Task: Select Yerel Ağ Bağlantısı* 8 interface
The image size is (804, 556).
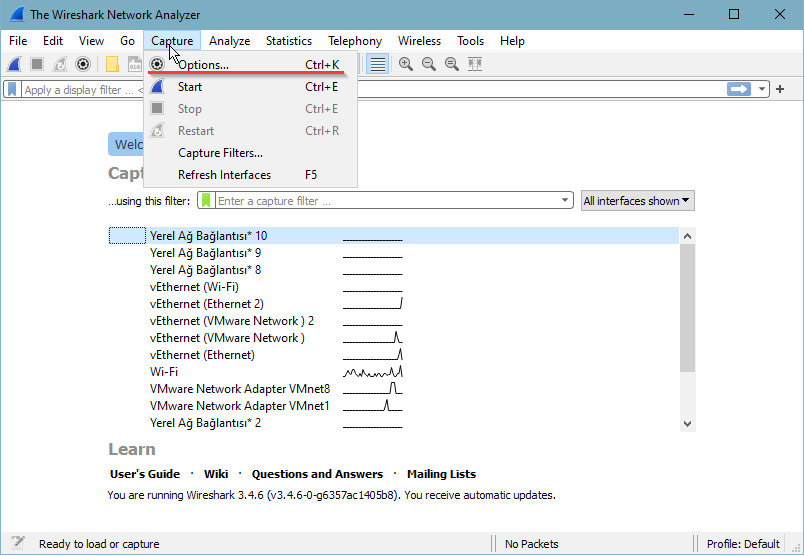Action: 393,270
